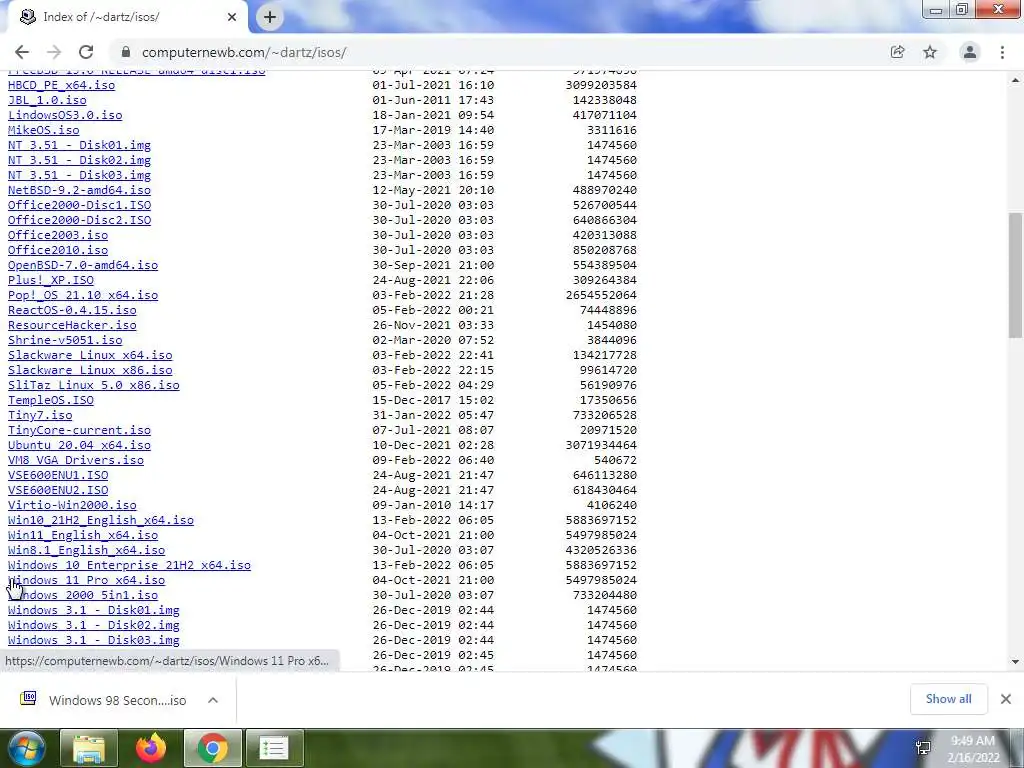Click Show all downloads
This screenshot has width=1024, height=768.
tap(948, 699)
